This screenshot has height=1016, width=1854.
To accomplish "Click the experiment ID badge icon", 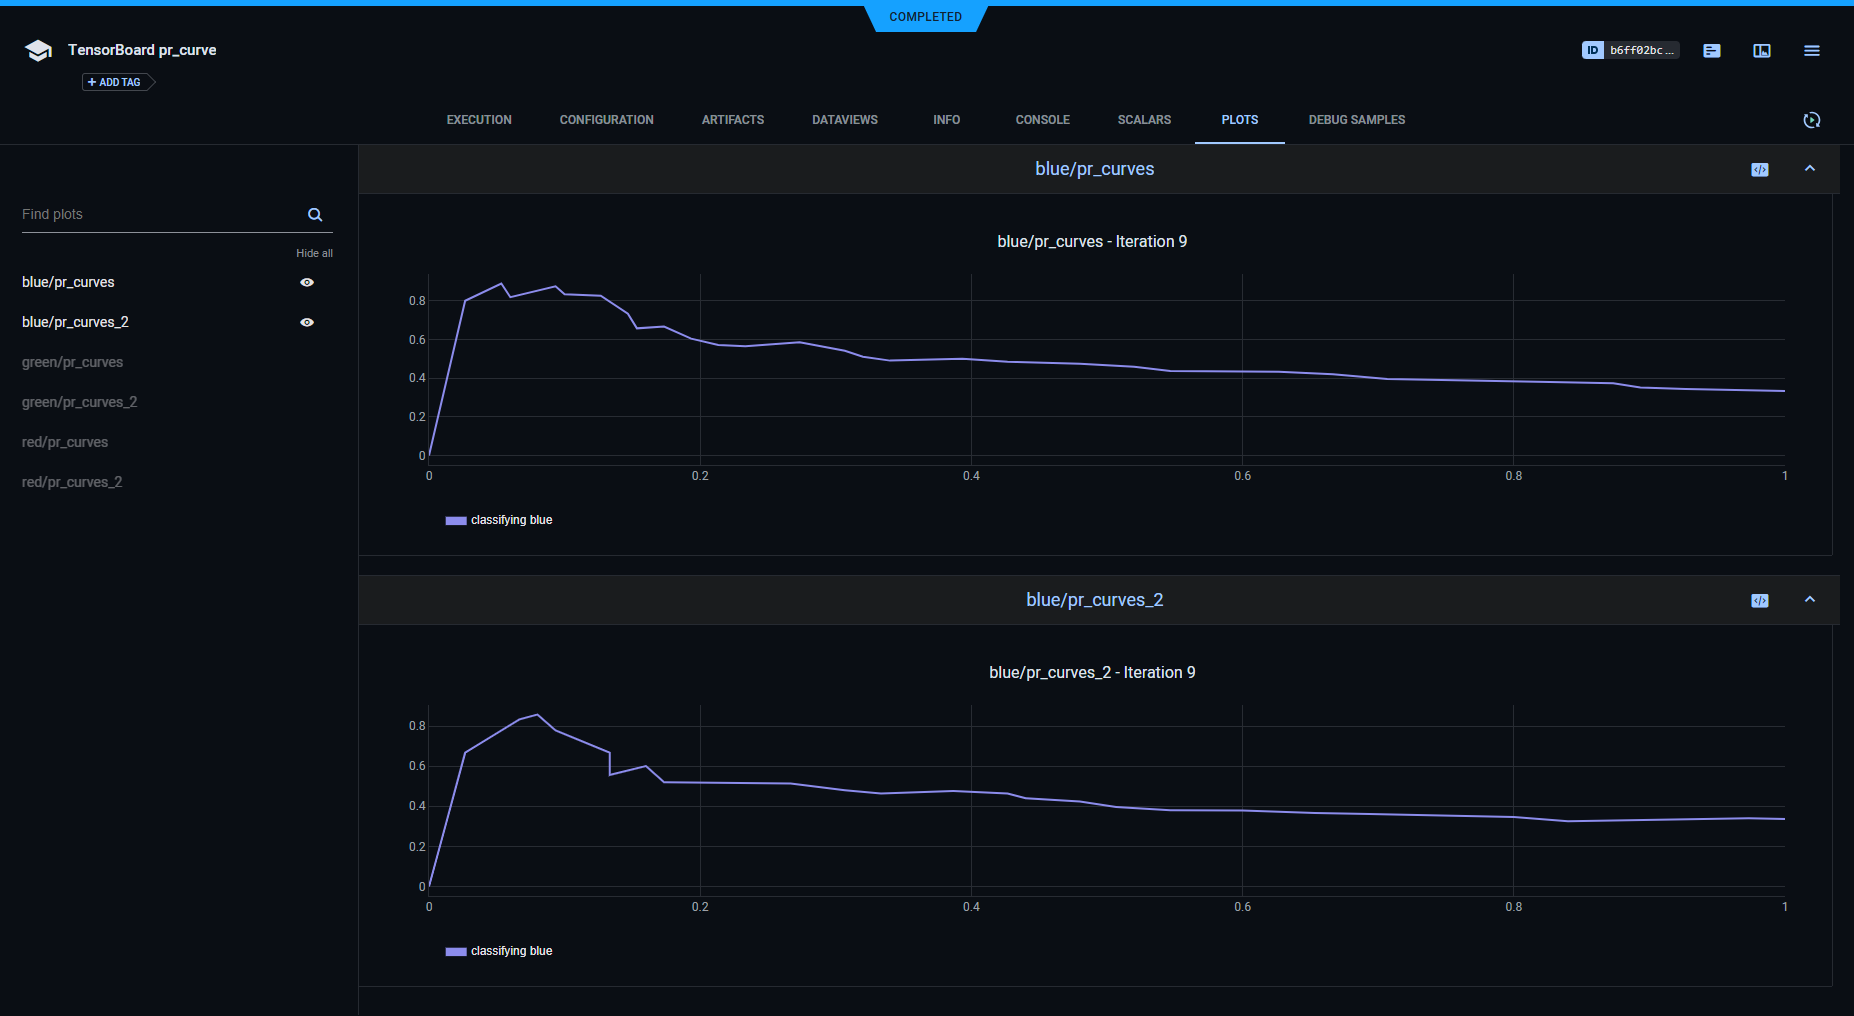I will [1592, 50].
